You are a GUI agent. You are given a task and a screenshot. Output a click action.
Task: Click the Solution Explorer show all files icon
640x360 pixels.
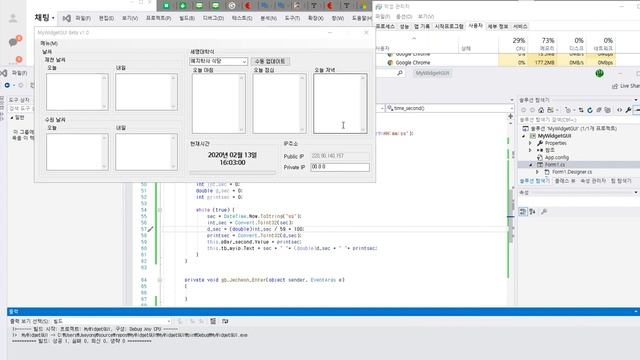tap(607, 110)
